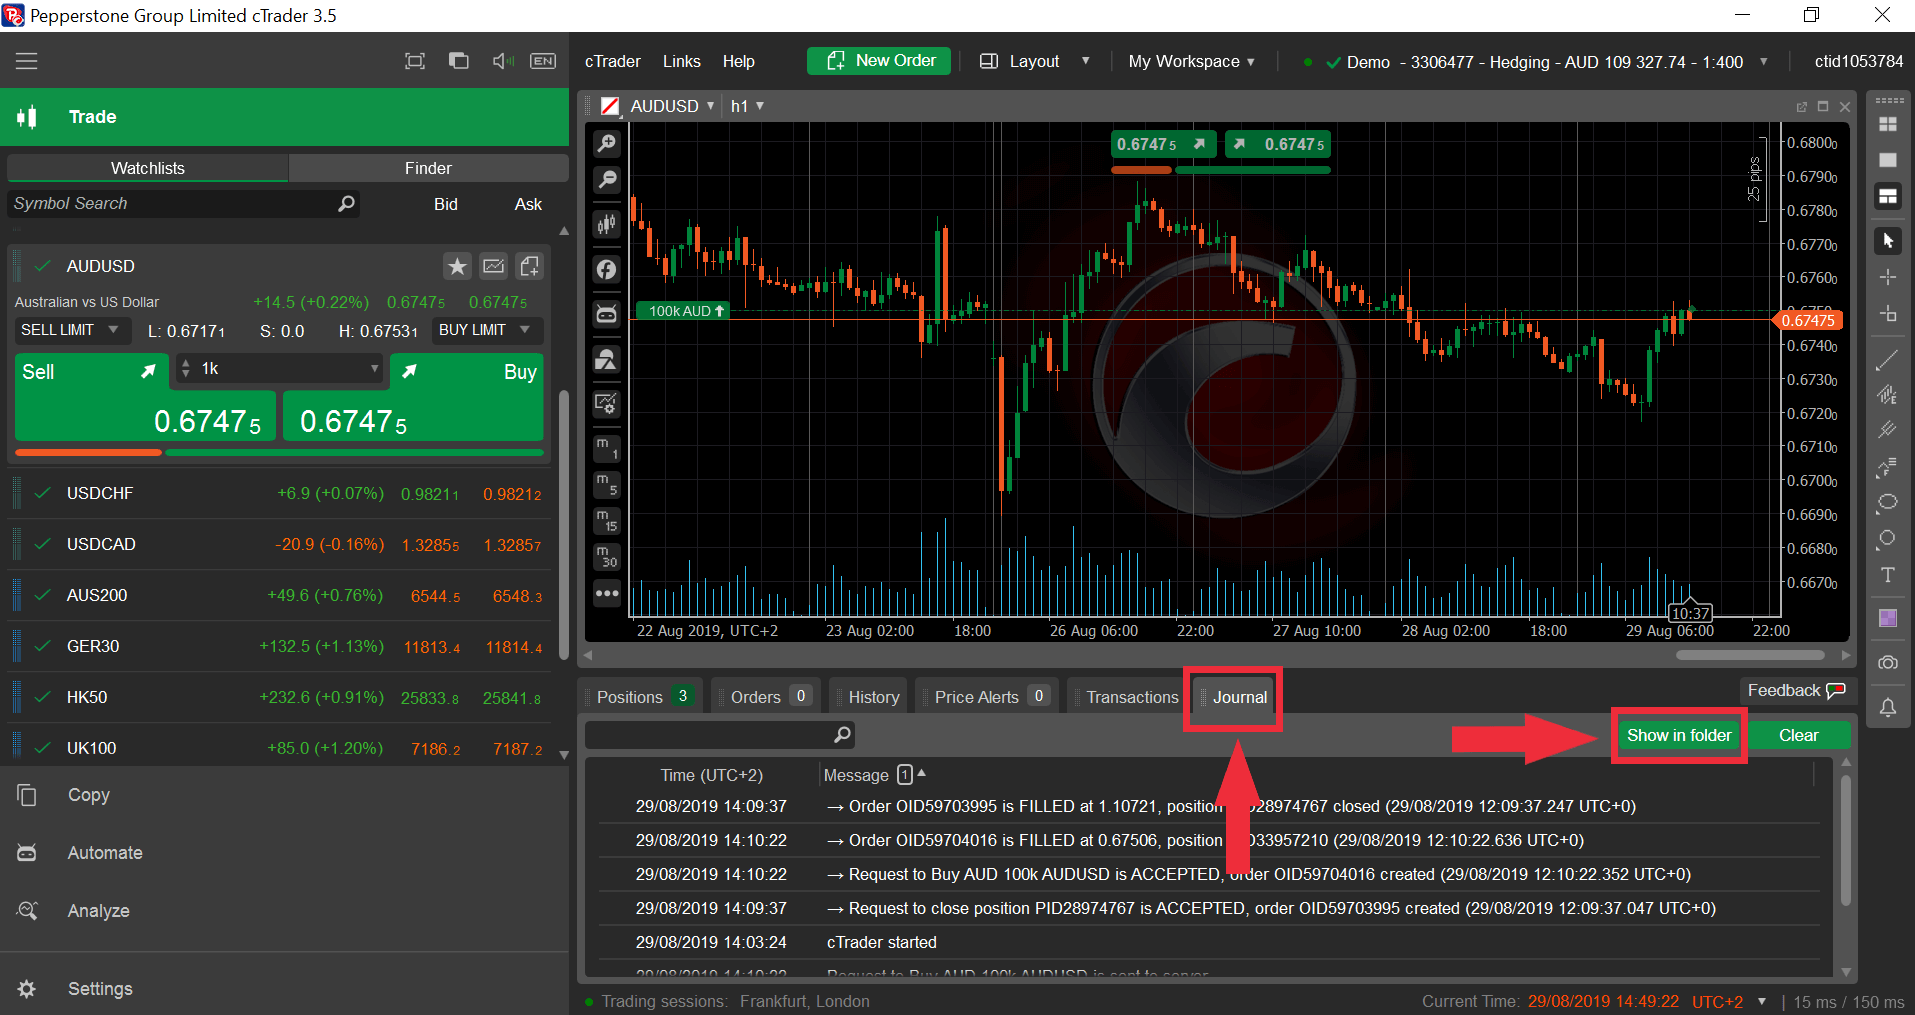This screenshot has width=1915, height=1015.
Task: Switch to single-chart layout mode
Action: point(1888,160)
